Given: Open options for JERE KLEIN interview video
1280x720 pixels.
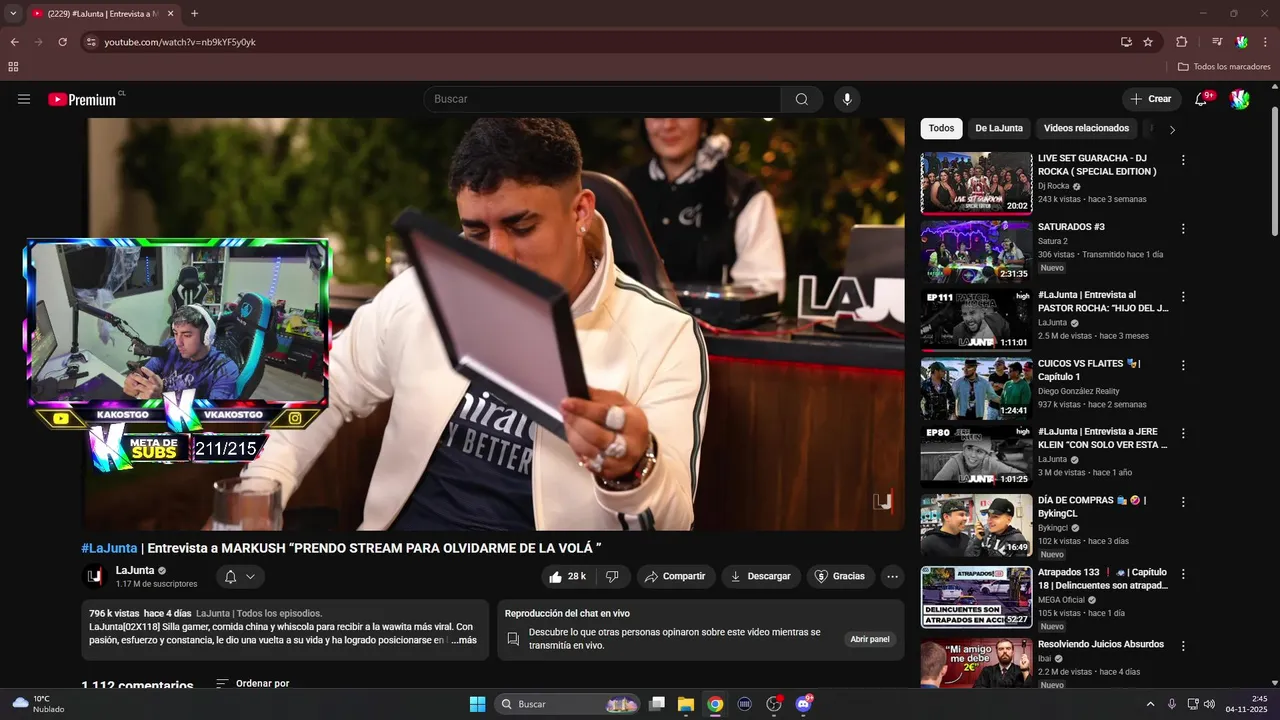Looking at the screenshot, I should pos(1183,434).
